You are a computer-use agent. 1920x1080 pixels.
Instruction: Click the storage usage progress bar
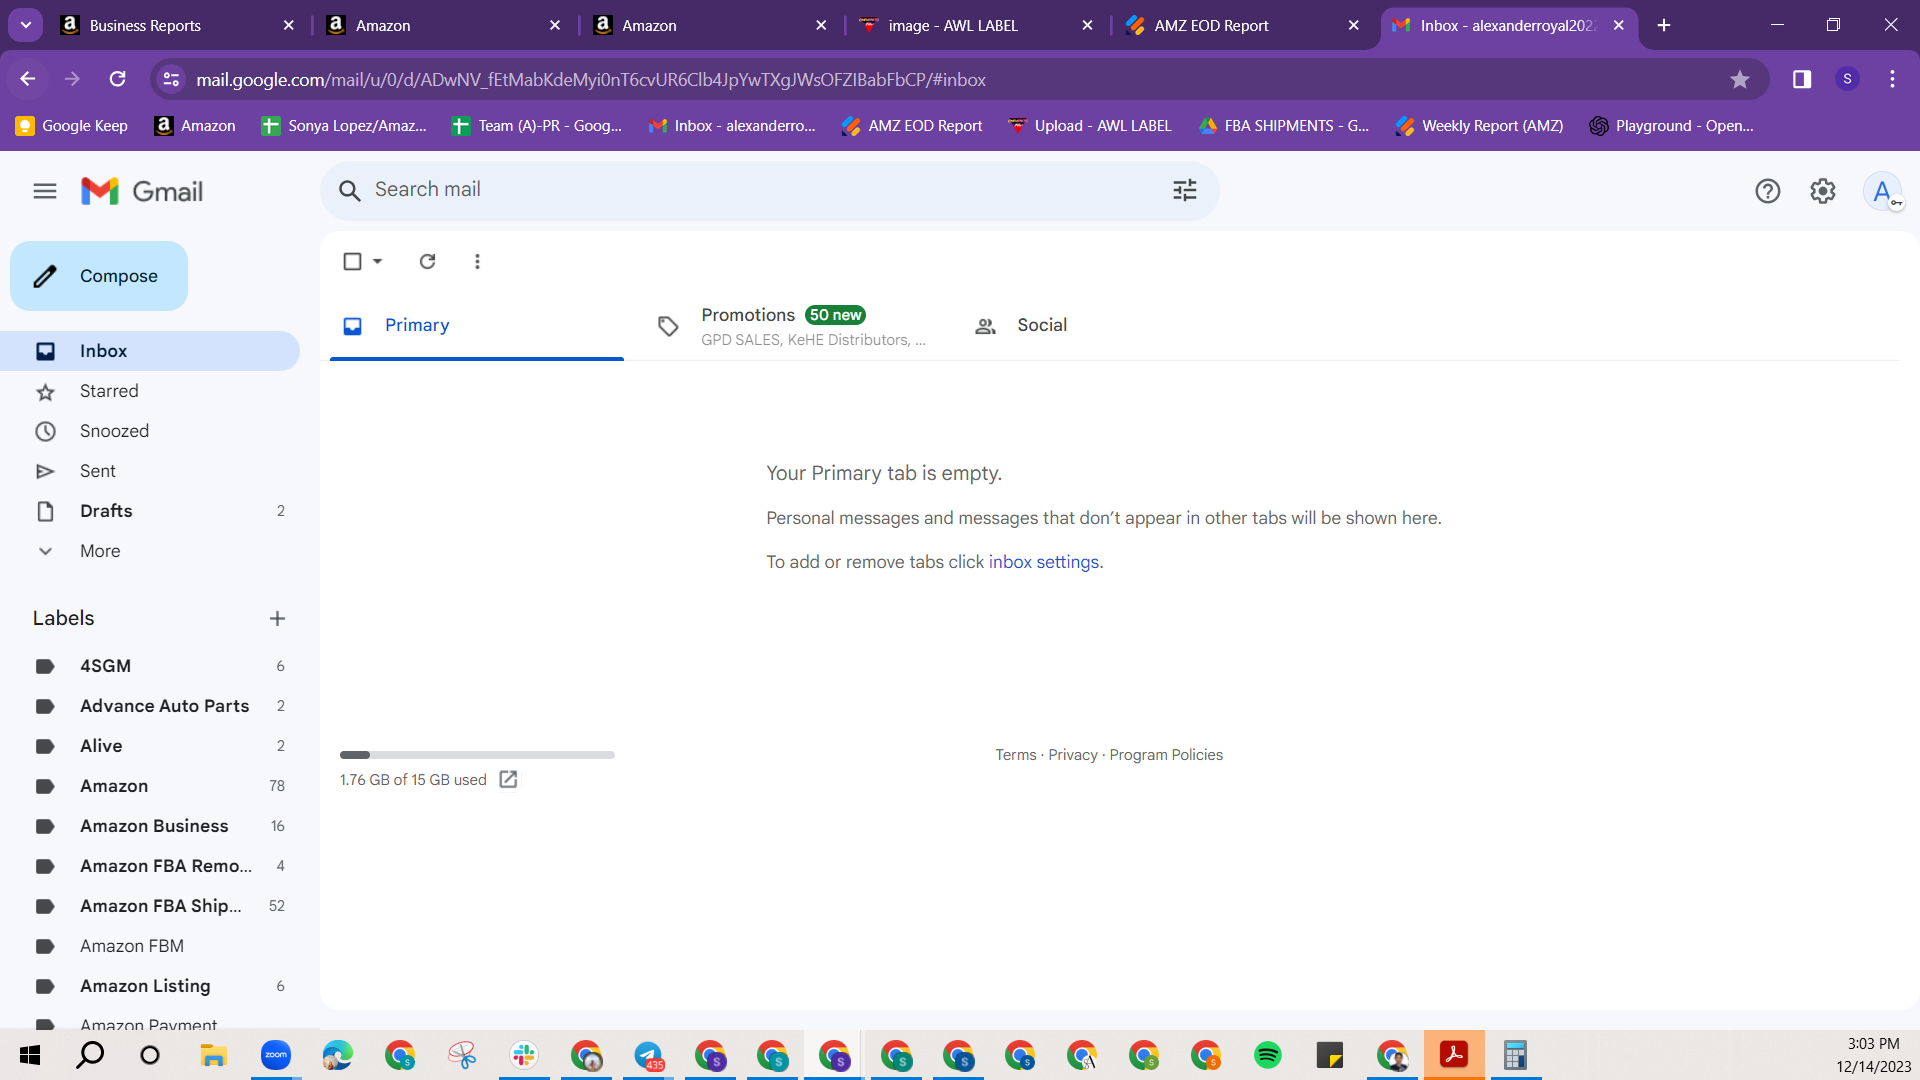point(477,755)
